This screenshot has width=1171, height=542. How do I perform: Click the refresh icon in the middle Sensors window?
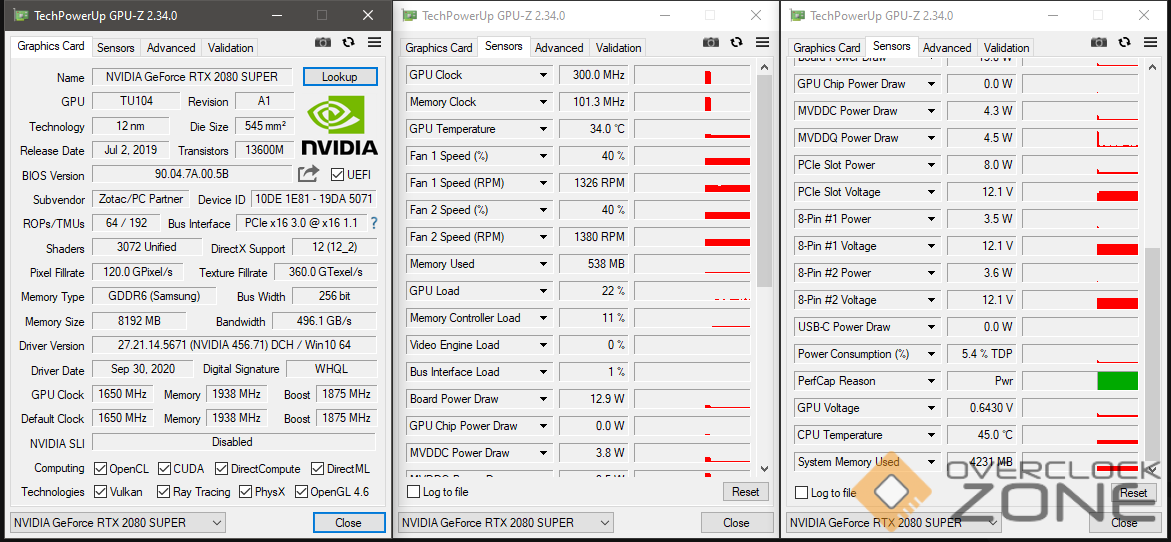736,43
